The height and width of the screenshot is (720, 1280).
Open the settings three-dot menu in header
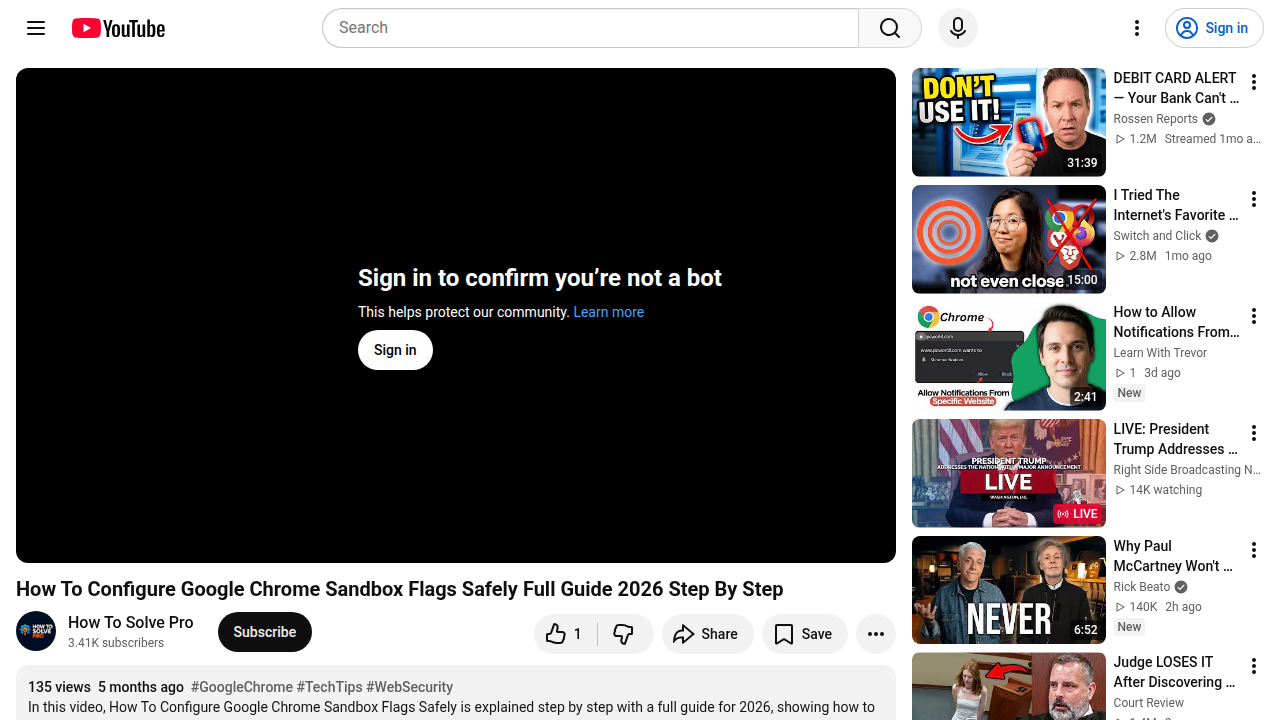tap(1137, 28)
